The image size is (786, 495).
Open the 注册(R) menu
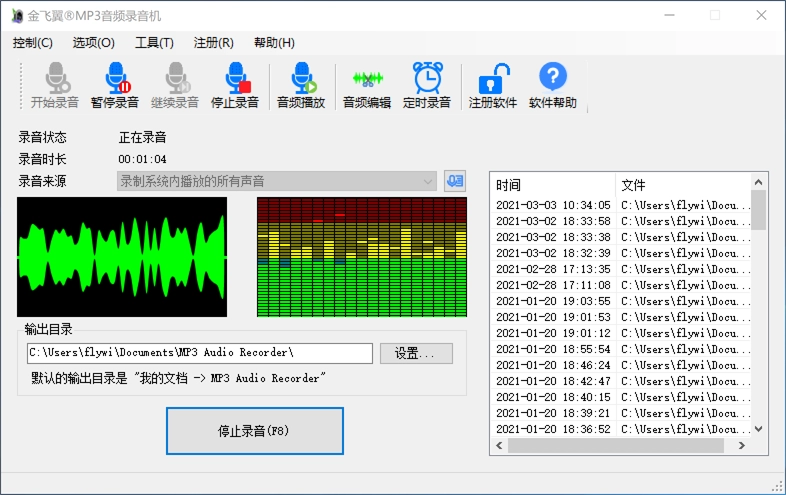(214, 43)
